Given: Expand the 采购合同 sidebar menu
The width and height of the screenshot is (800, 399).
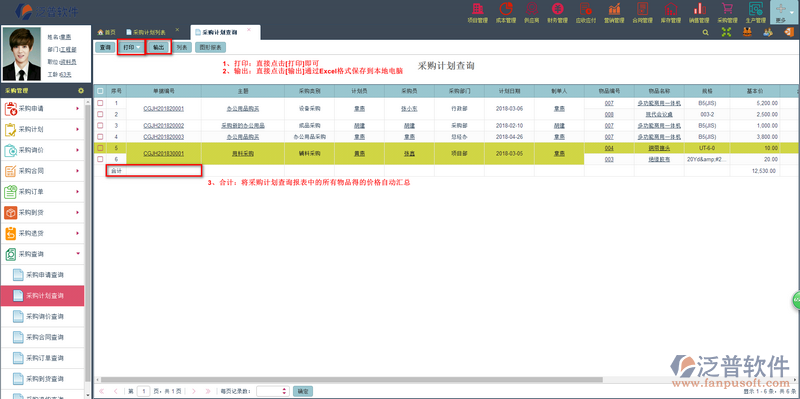Looking at the screenshot, I should click(43, 171).
